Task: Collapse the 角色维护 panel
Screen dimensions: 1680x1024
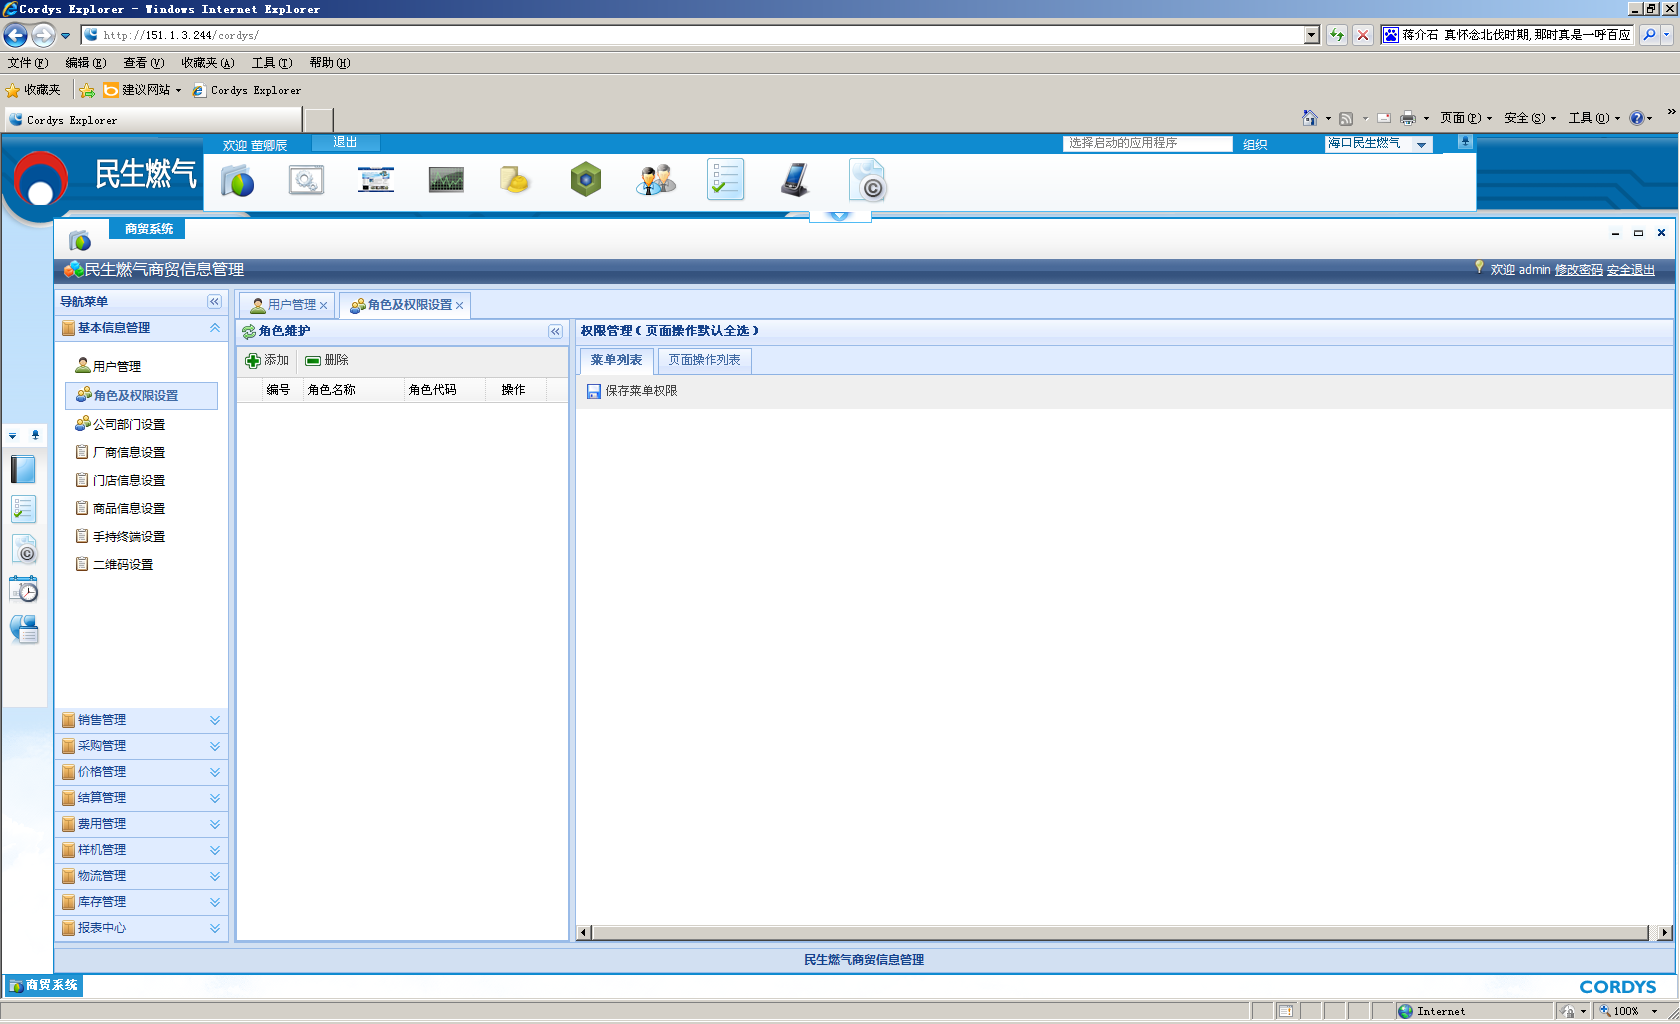Action: point(555,331)
